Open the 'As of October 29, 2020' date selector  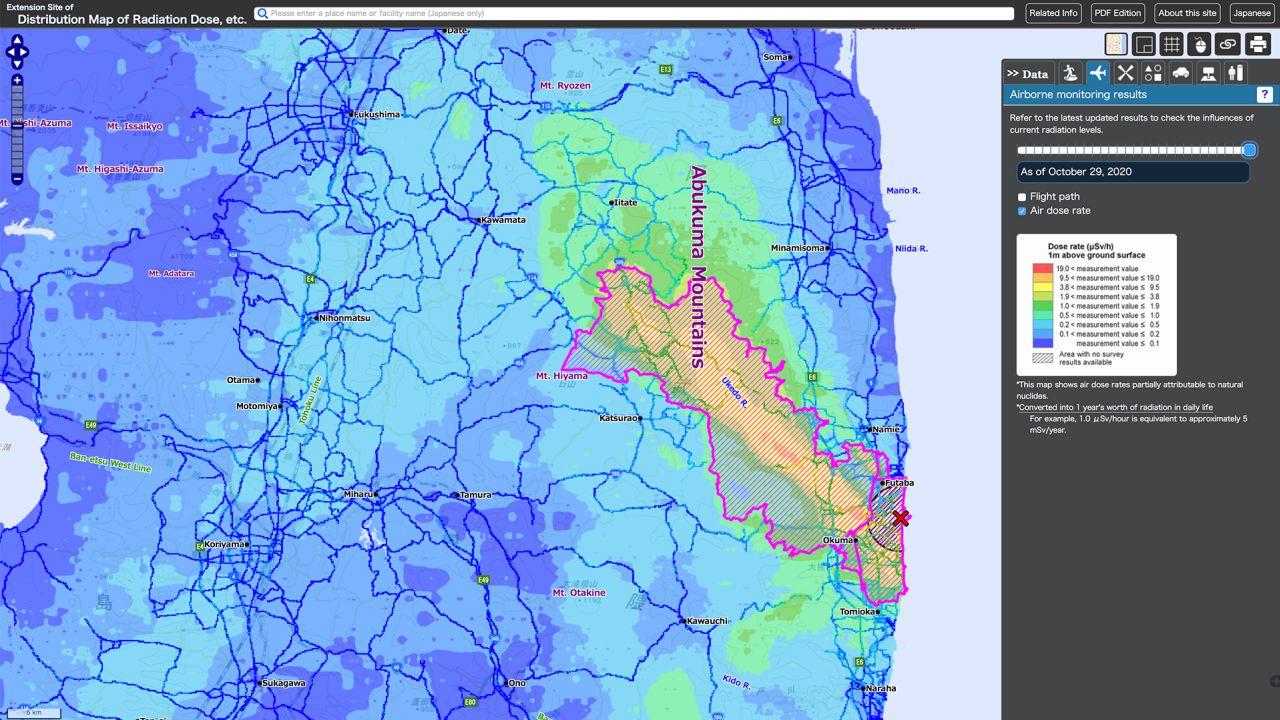1133,172
